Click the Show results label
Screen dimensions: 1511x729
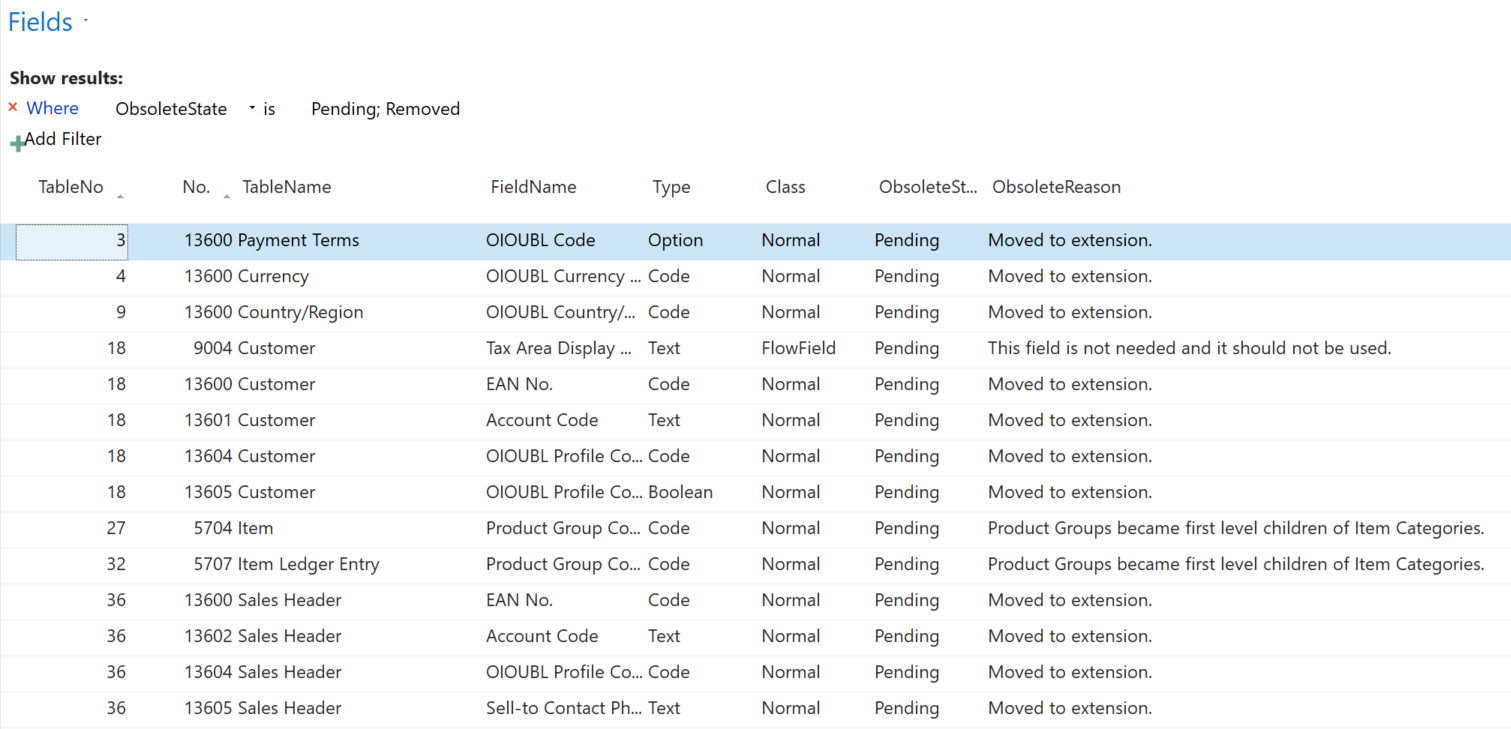point(66,78)
